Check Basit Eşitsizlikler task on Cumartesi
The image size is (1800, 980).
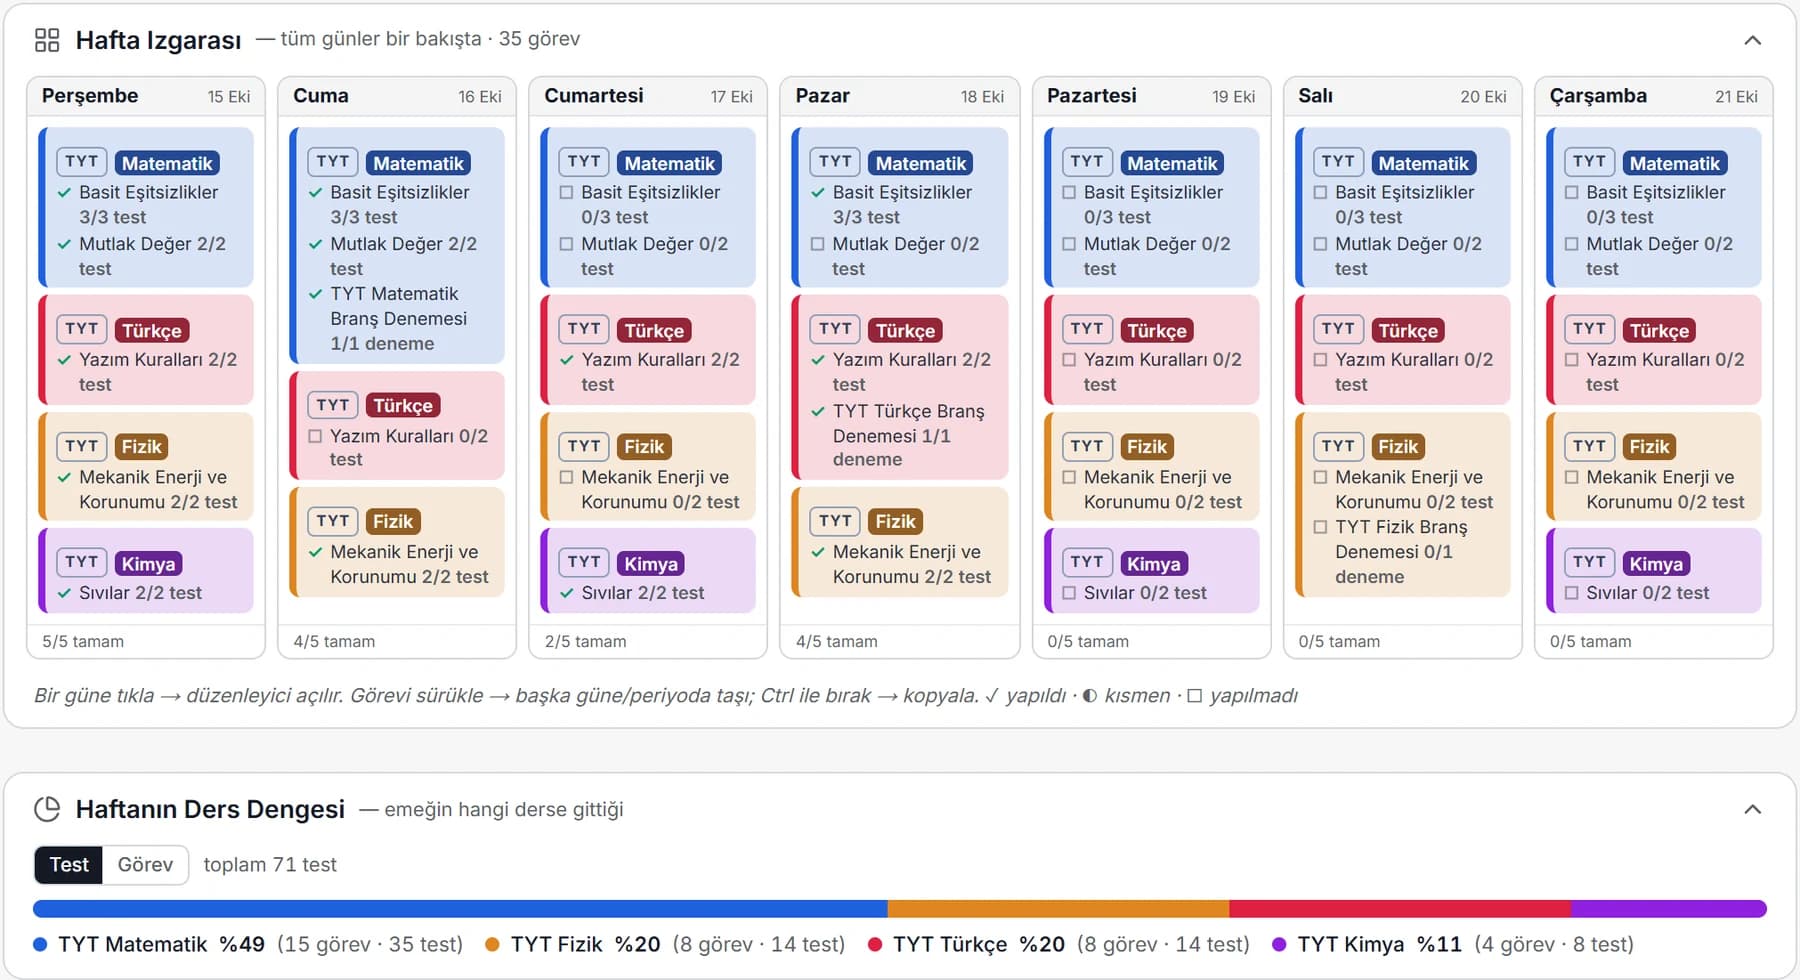click(x=567, y=192)
